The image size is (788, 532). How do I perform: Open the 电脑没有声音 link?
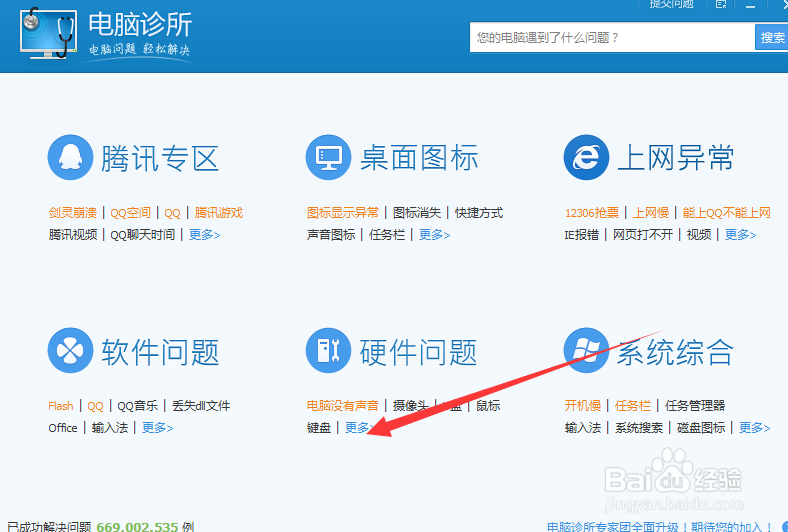point(343,406)
